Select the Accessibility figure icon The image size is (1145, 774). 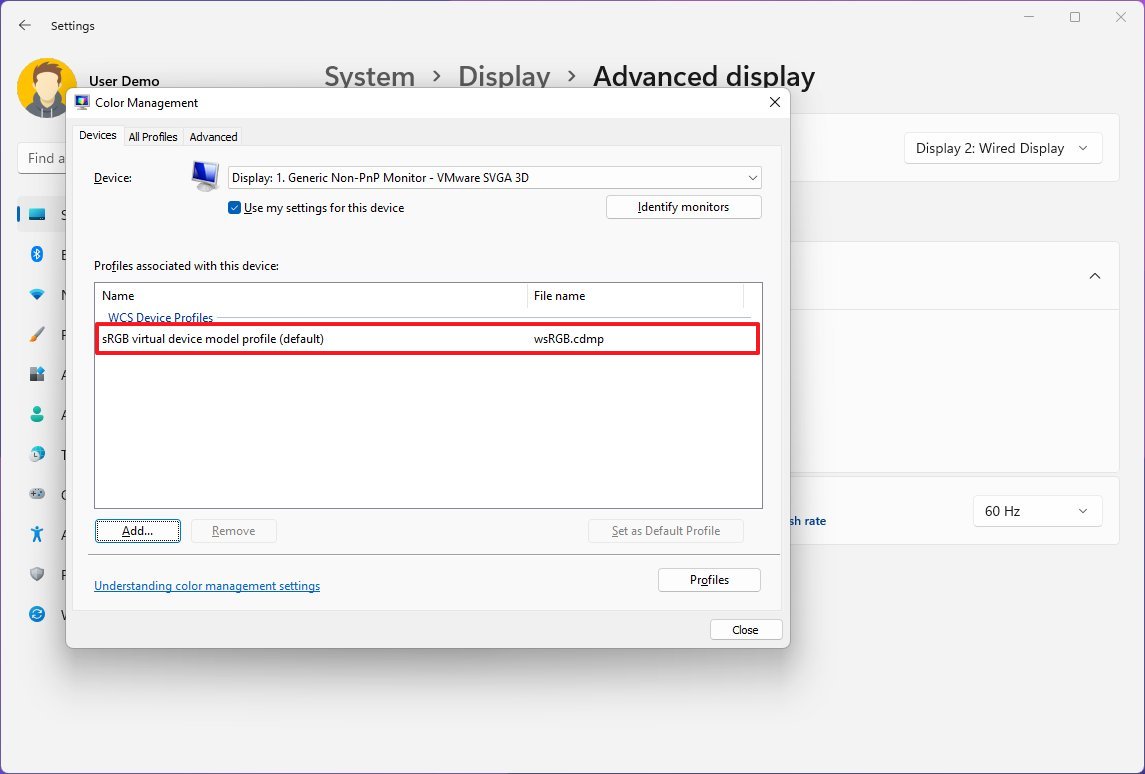pos(37,534)
